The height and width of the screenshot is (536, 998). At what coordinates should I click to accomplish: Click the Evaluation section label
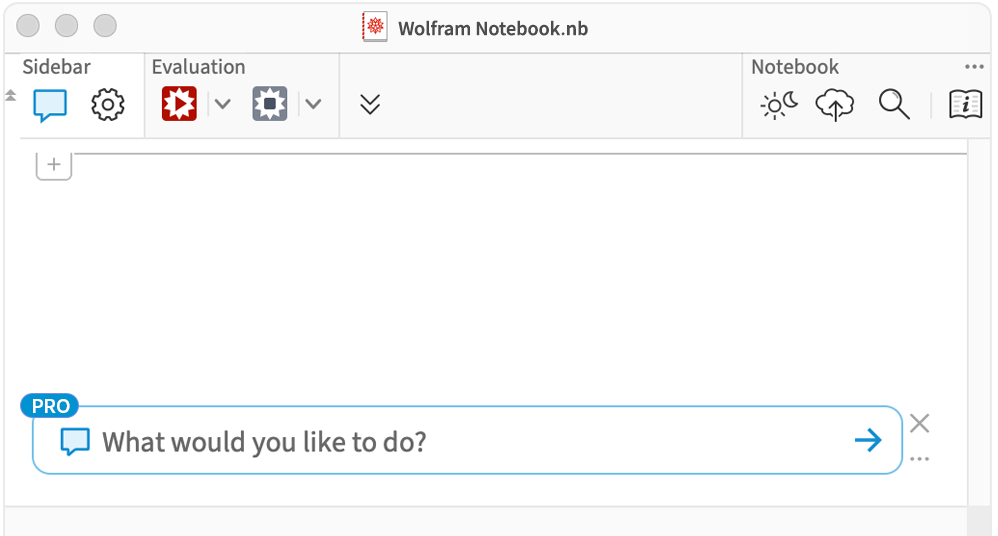199,67
